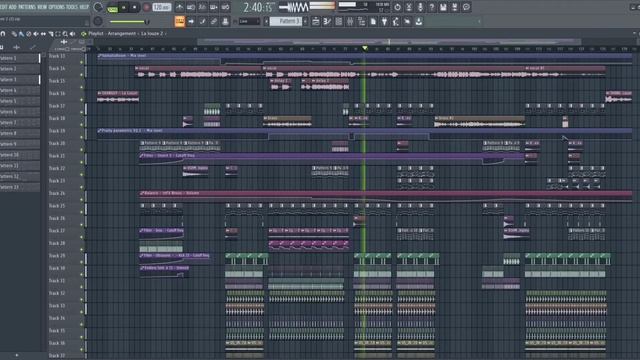The width and height of the screenshot is (640, 360).
Task: Mute Track 16 using its green dot
Action: coord(82,100)
